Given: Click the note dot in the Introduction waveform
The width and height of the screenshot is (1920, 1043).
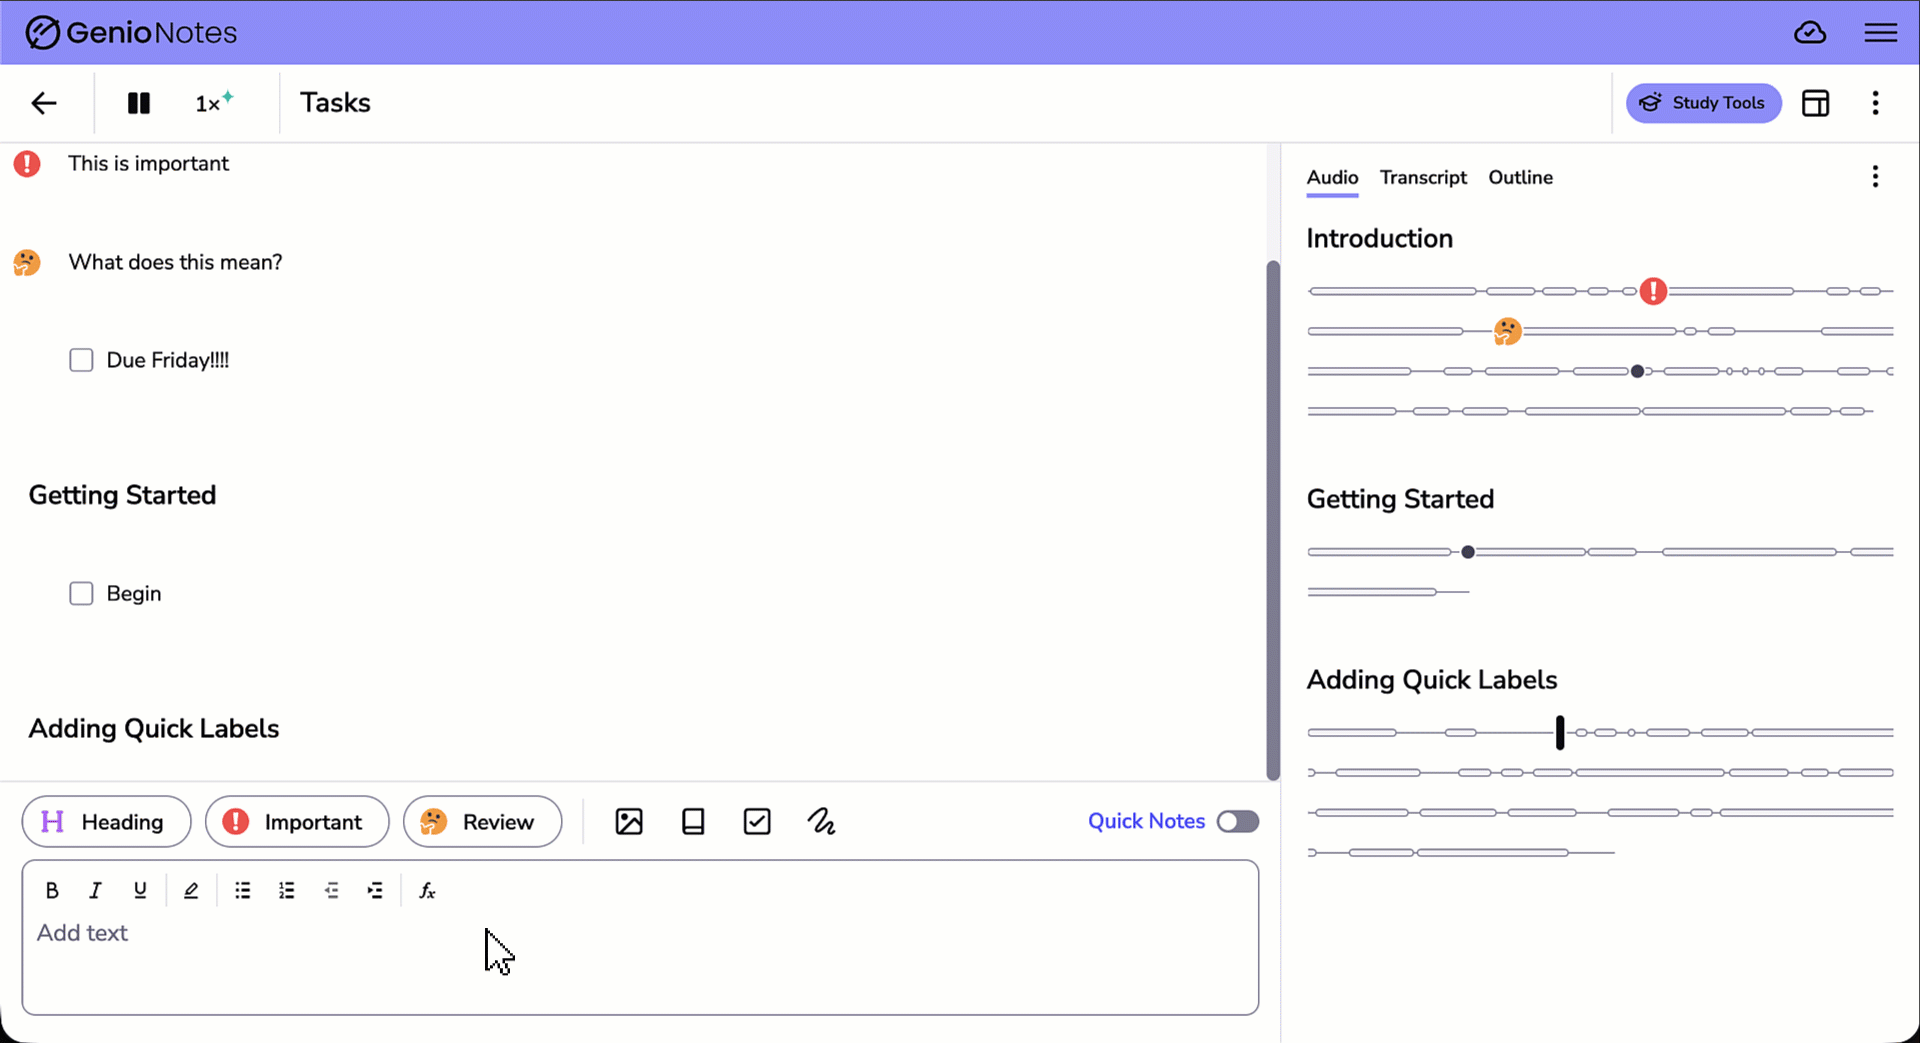Looking at the screenshot, I should click(x=1637, y=371).
